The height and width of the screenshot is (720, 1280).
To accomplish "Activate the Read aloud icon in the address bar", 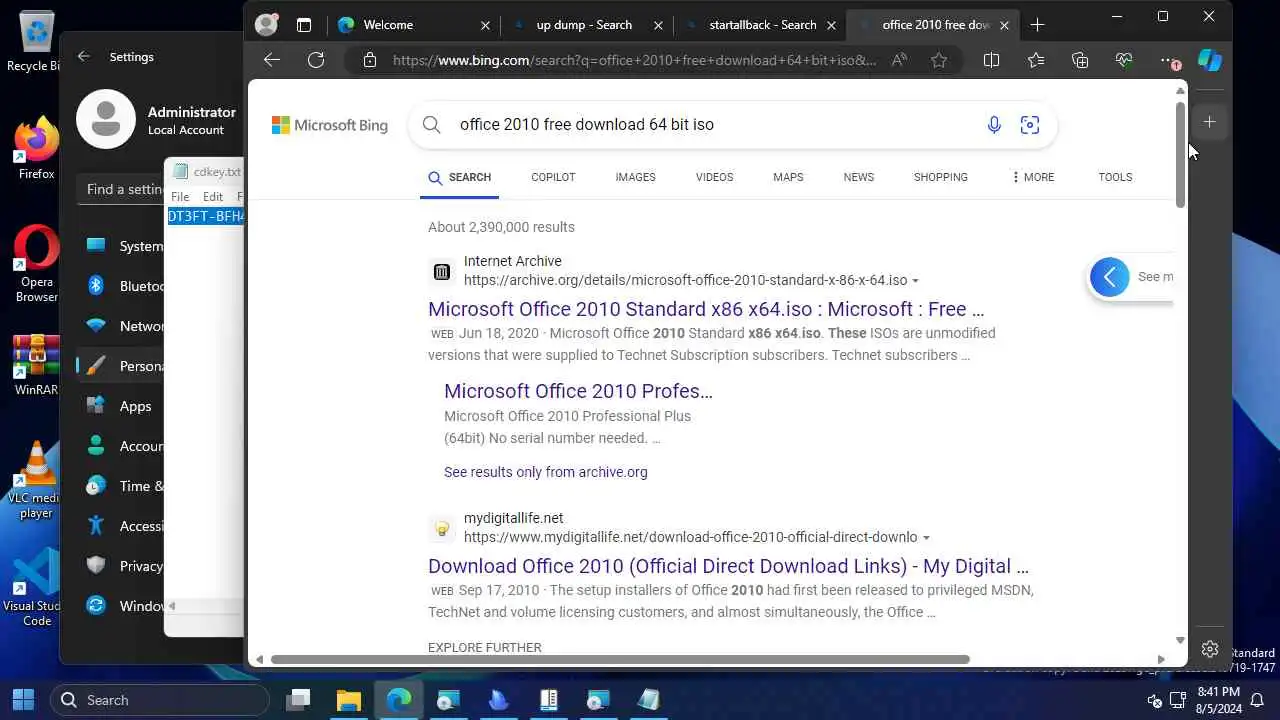I will (899, 60).
